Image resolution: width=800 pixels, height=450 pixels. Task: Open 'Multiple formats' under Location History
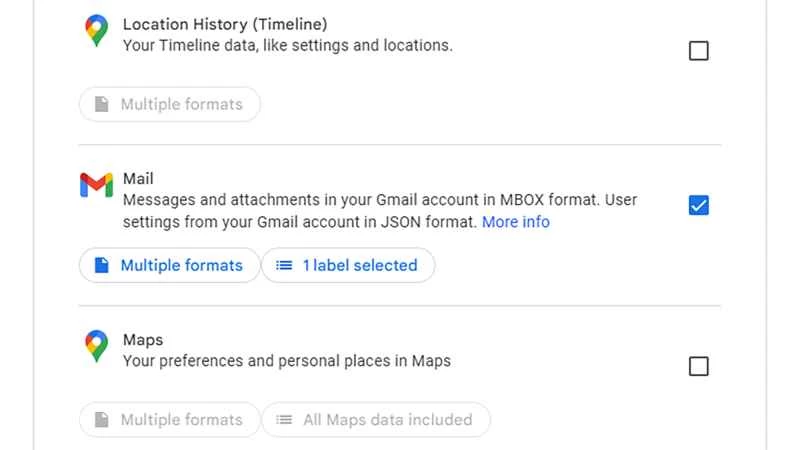(169, 104)
